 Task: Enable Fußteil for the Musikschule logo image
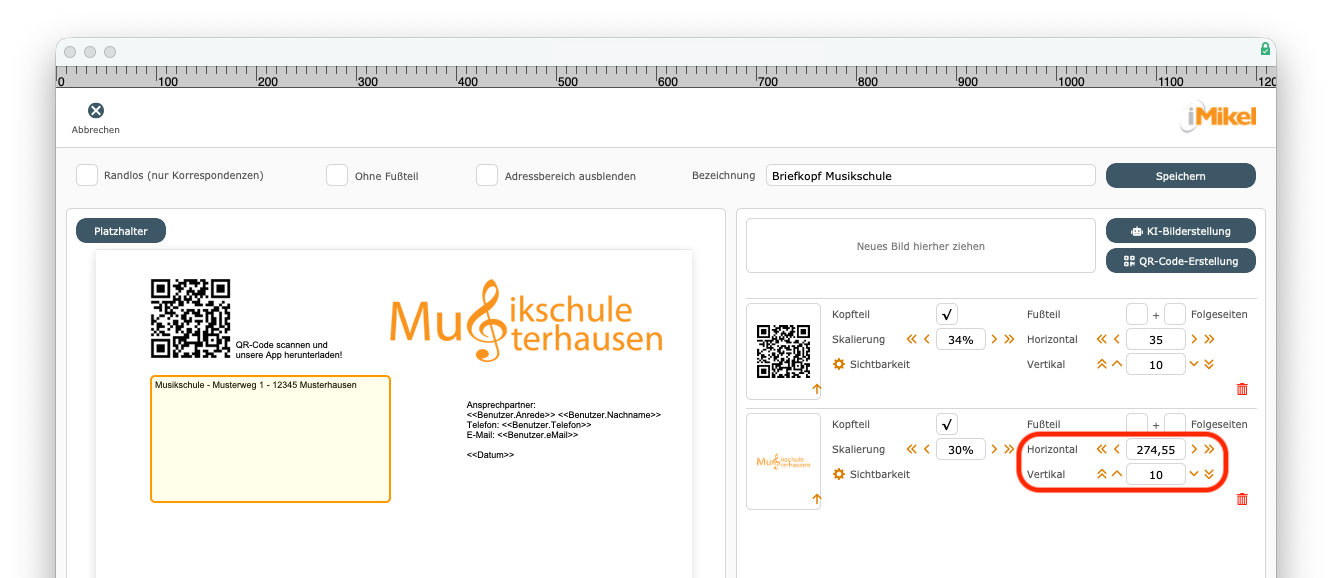click(1137, 424)
